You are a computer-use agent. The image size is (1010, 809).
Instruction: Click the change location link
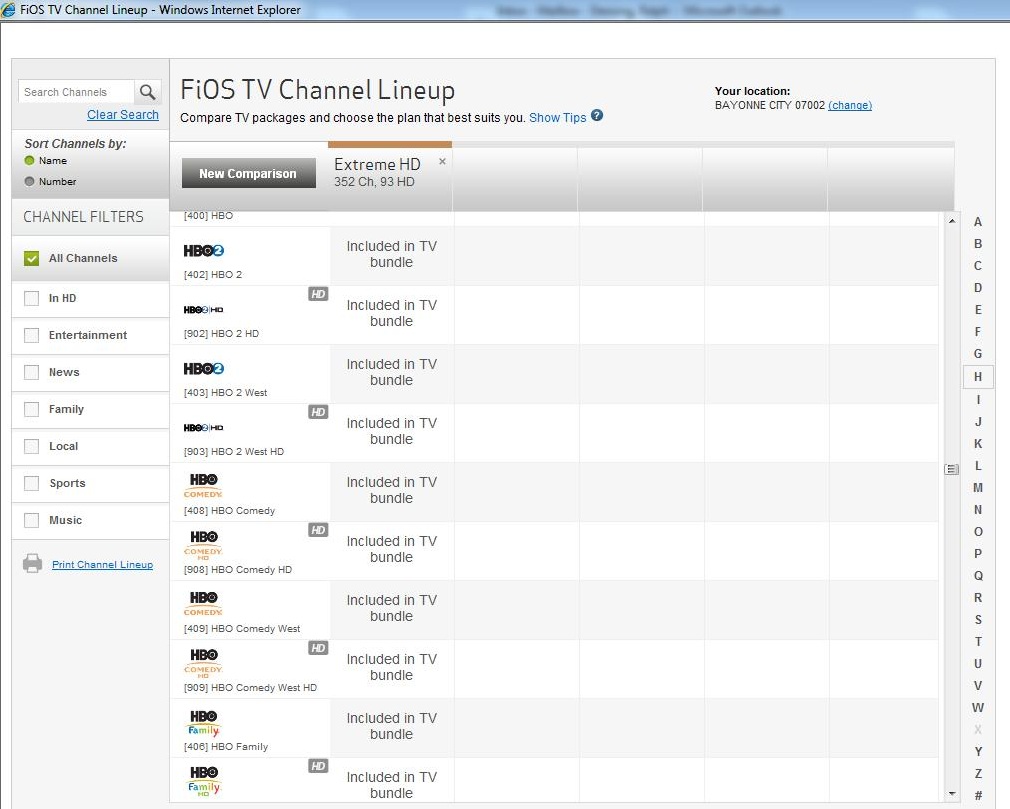(850, 105)
